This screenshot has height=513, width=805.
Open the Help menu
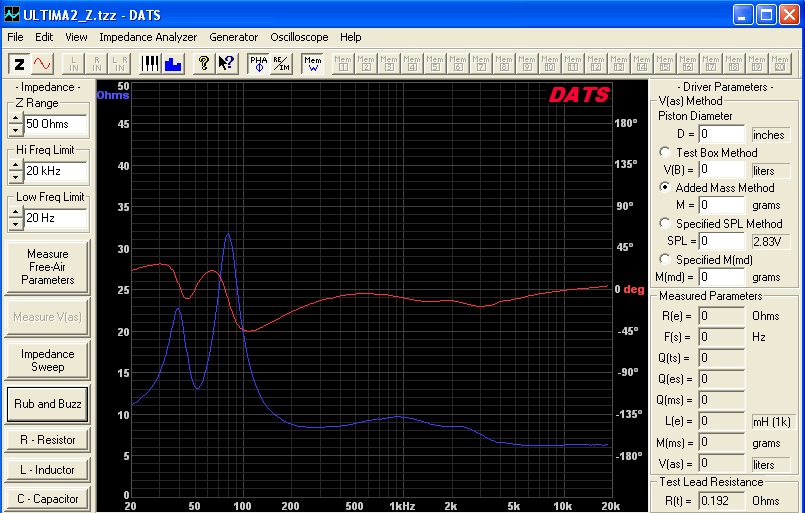pos(351,37)
